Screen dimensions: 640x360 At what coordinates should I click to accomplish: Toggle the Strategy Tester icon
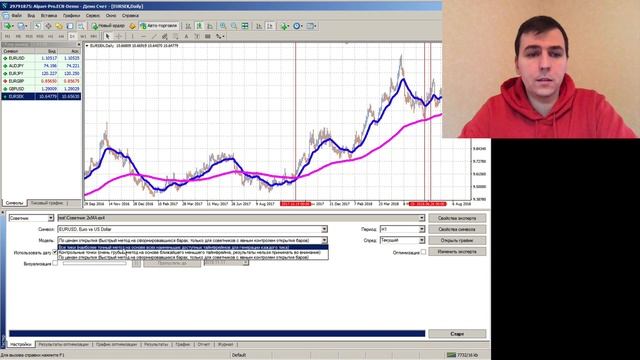tap(81, 26)
